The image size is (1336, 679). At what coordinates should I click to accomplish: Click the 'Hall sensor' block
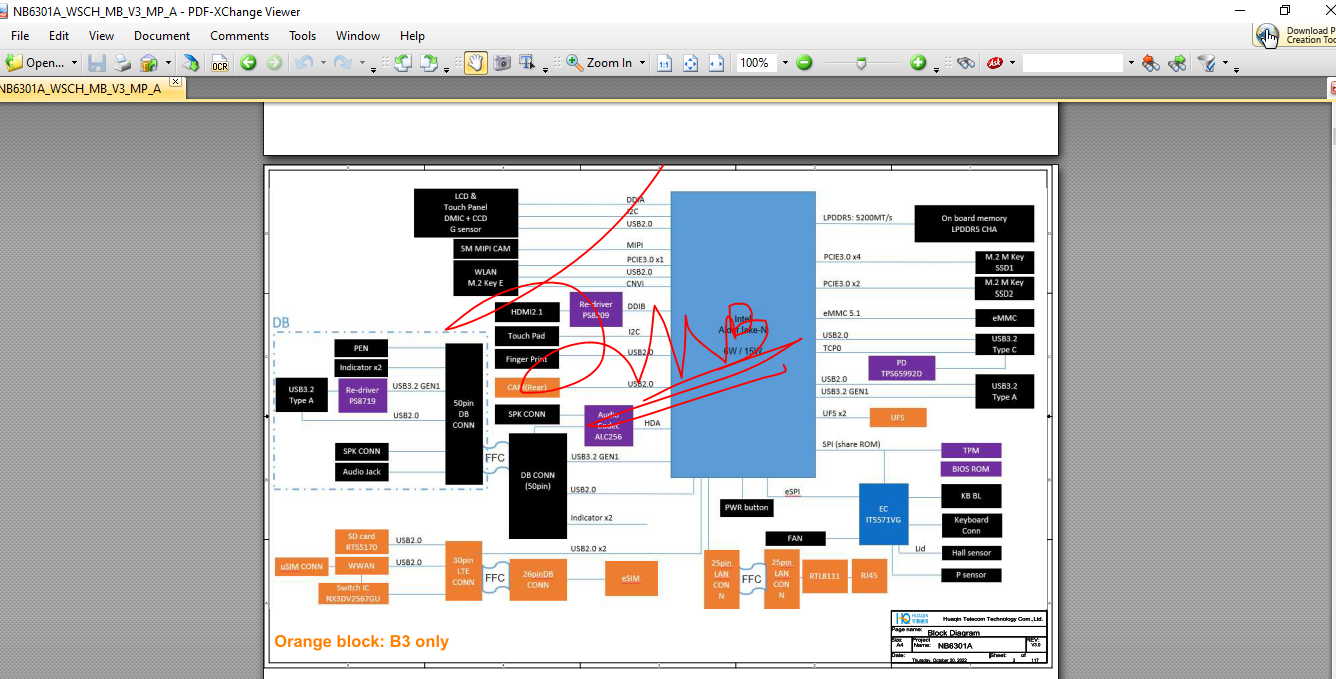tap(971, 552)
